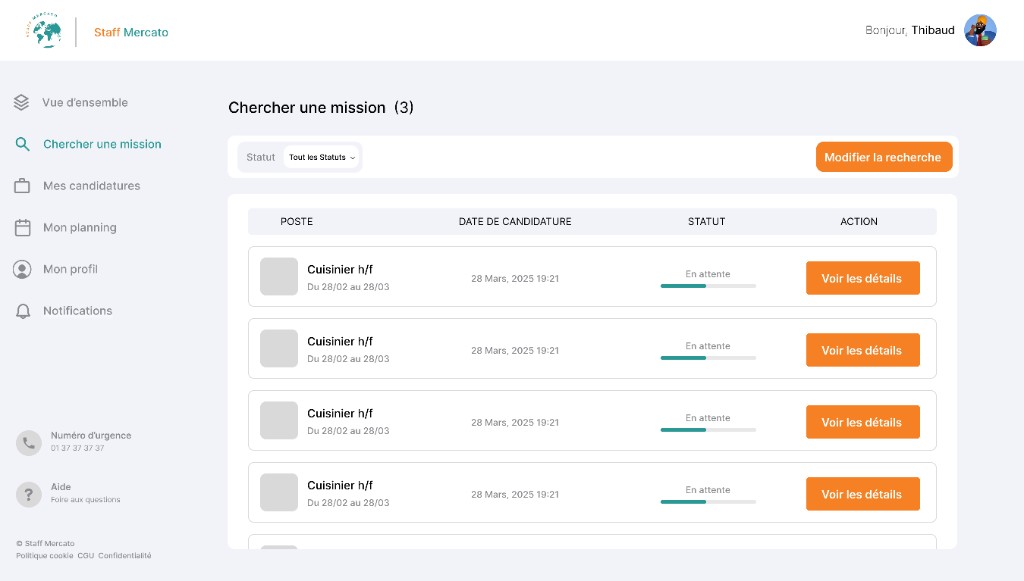
Task: Open the Vue d'ensemble menu item
Action: click(x=85, y=102)
